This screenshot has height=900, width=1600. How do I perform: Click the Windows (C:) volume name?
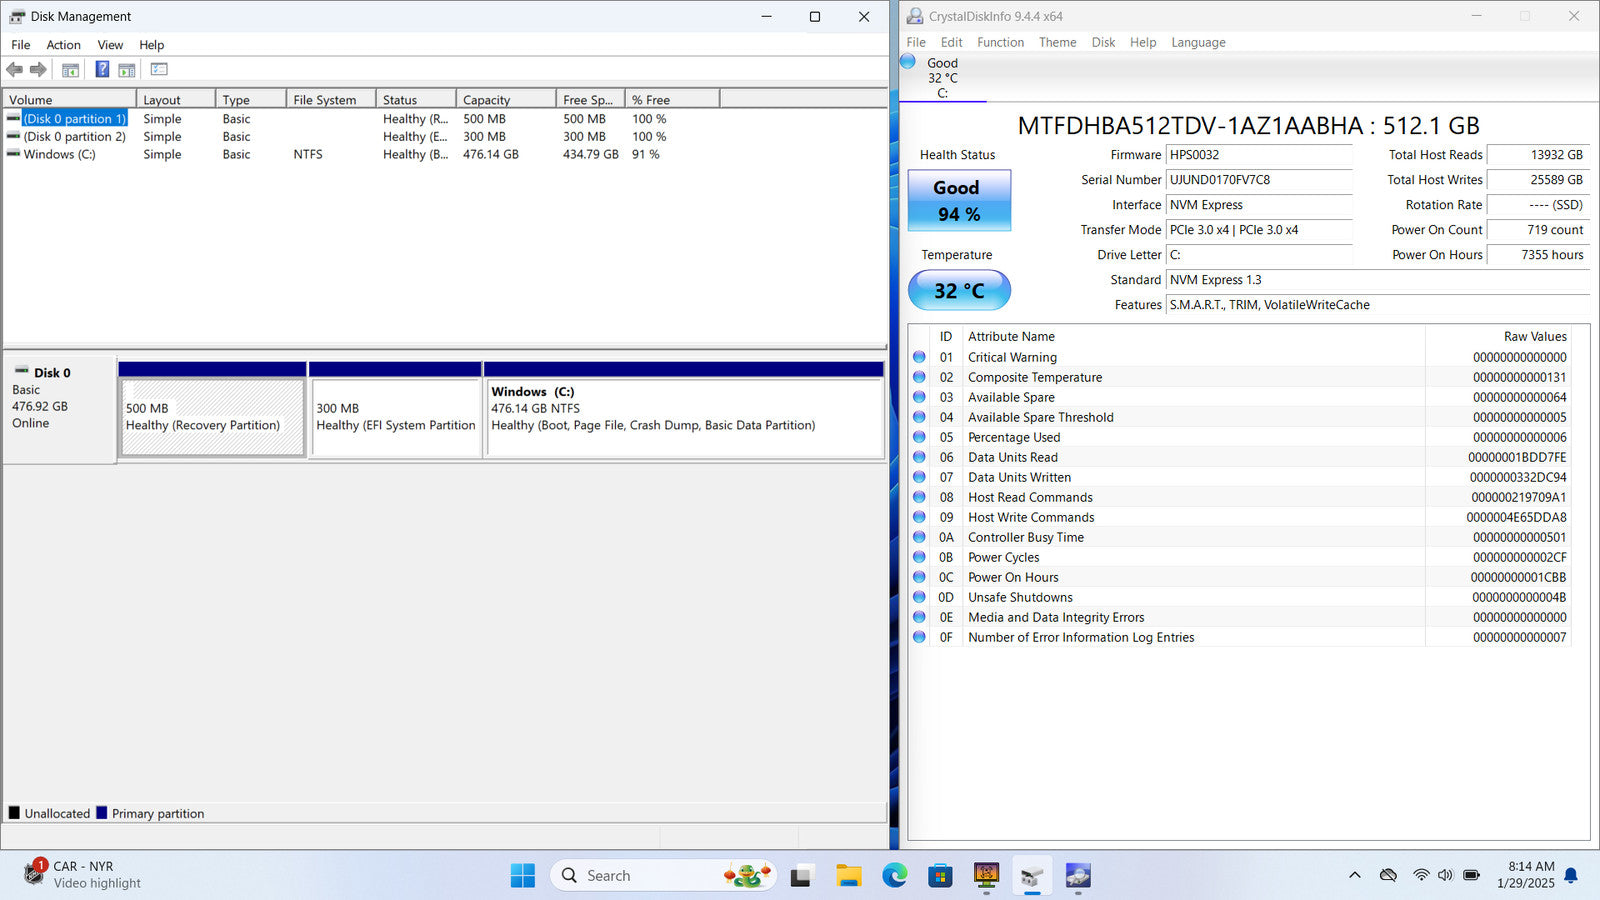[x=59, y=154]
